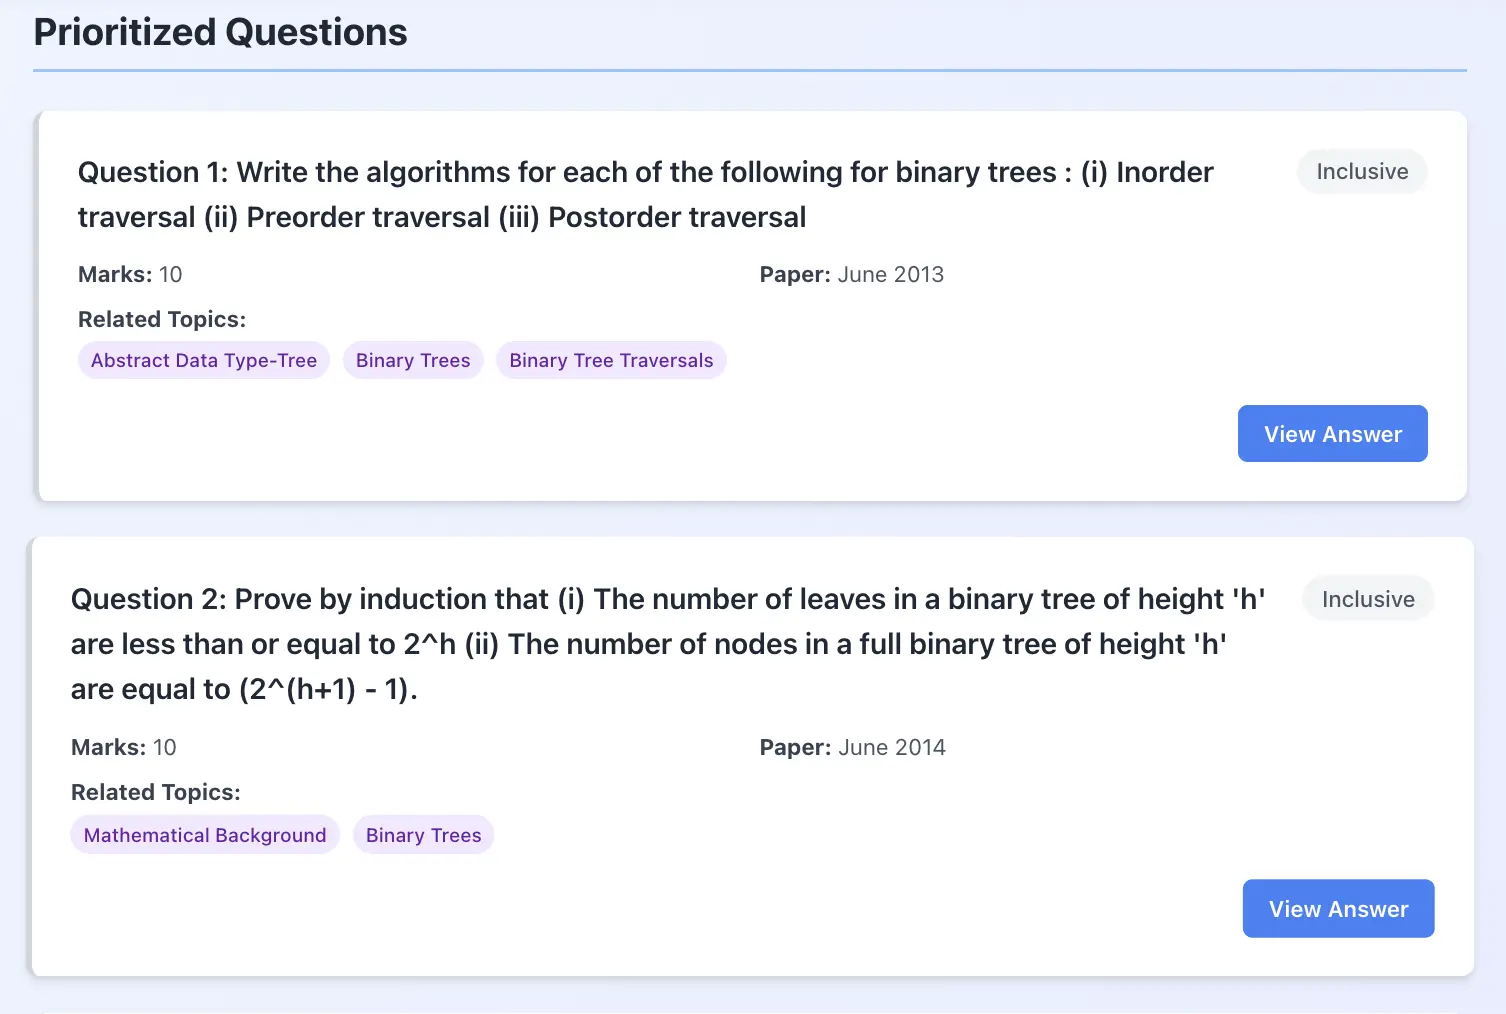Screen dimensions: 1506x1014
Task: Choose the Binary Tree Traversals topic tag
Action: (x=611, y=360)
